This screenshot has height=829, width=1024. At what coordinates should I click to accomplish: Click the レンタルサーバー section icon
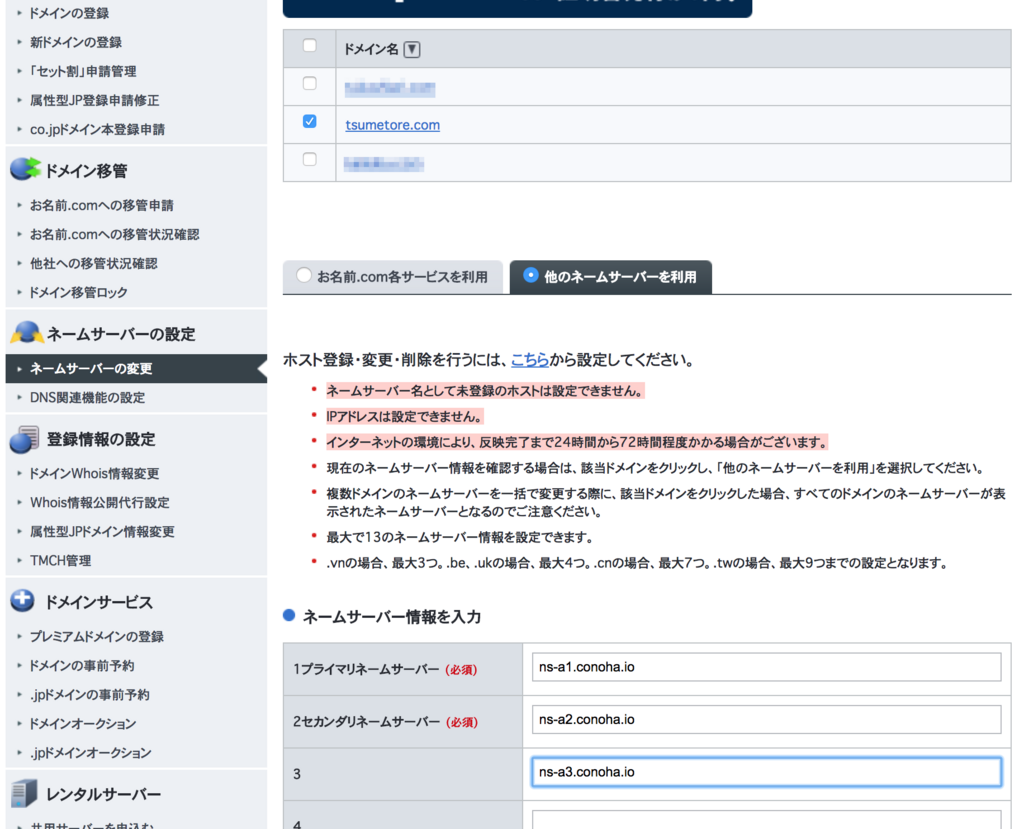pyautogui.click(x=22, y=793)
